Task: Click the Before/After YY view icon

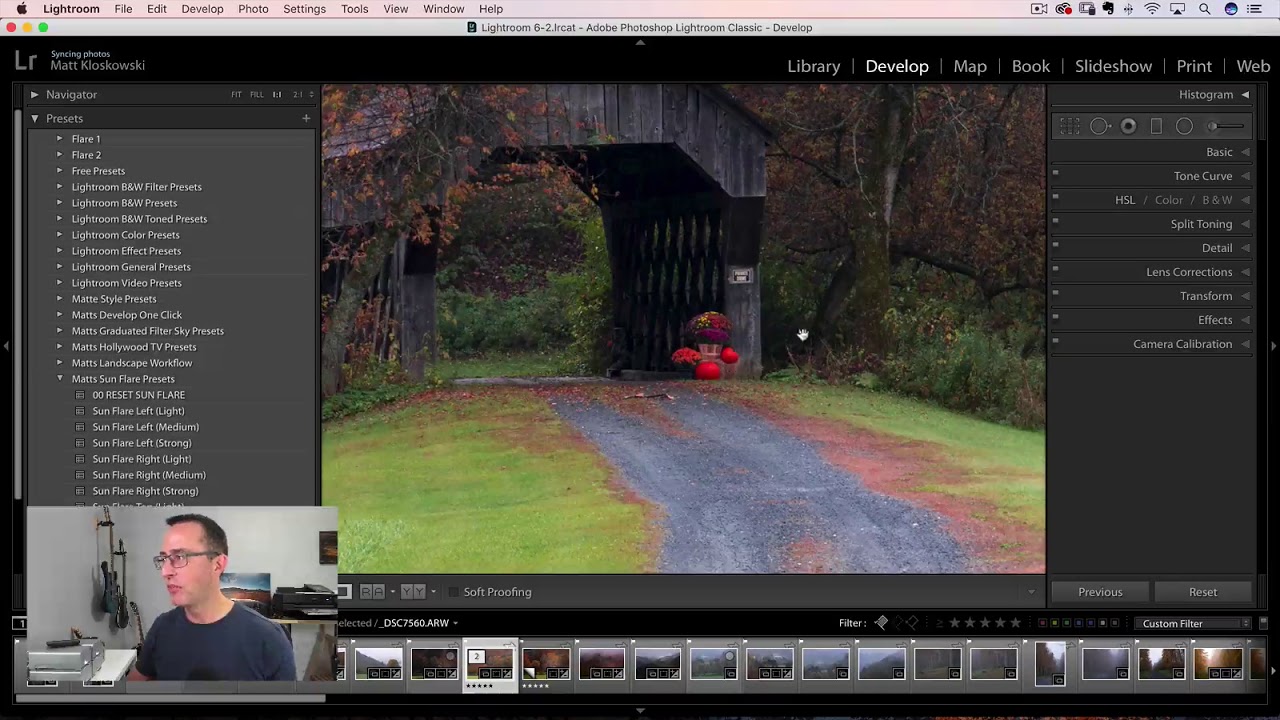Action: (x=413, y=592)
